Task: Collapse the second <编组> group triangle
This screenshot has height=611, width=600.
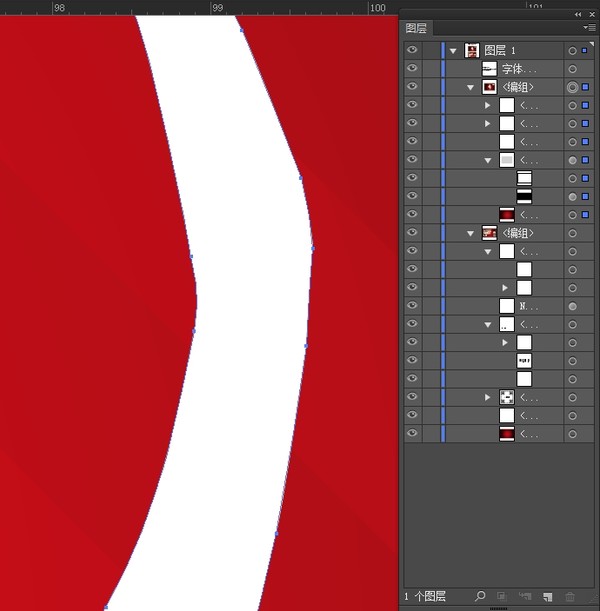Action: click(470, 234)
